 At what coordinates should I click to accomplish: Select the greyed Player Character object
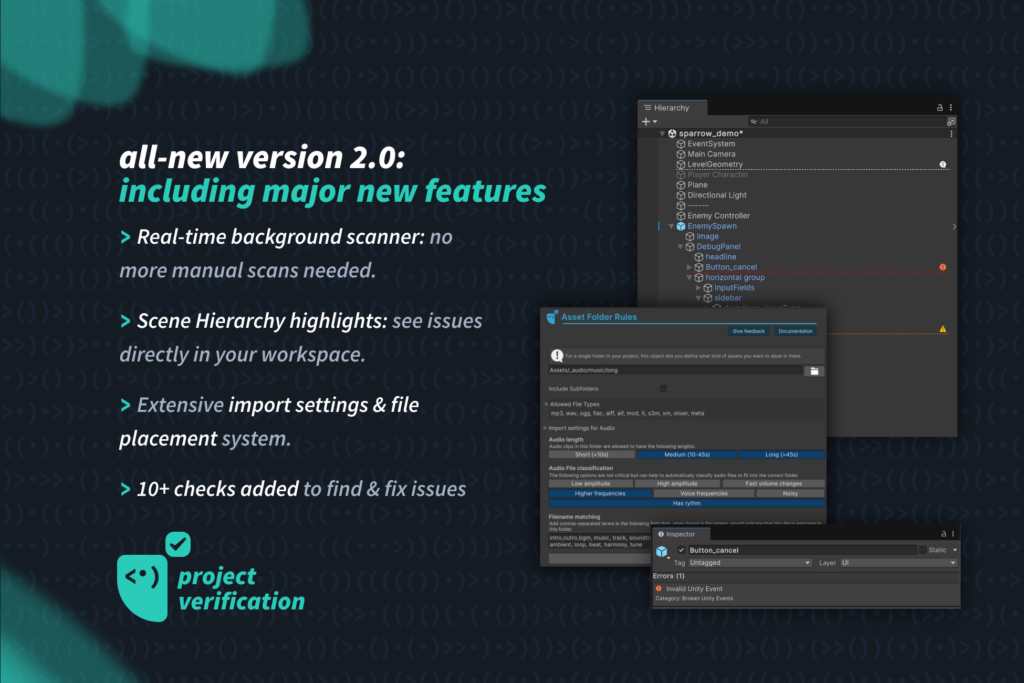pyautogui.click(x=718, y=174)
